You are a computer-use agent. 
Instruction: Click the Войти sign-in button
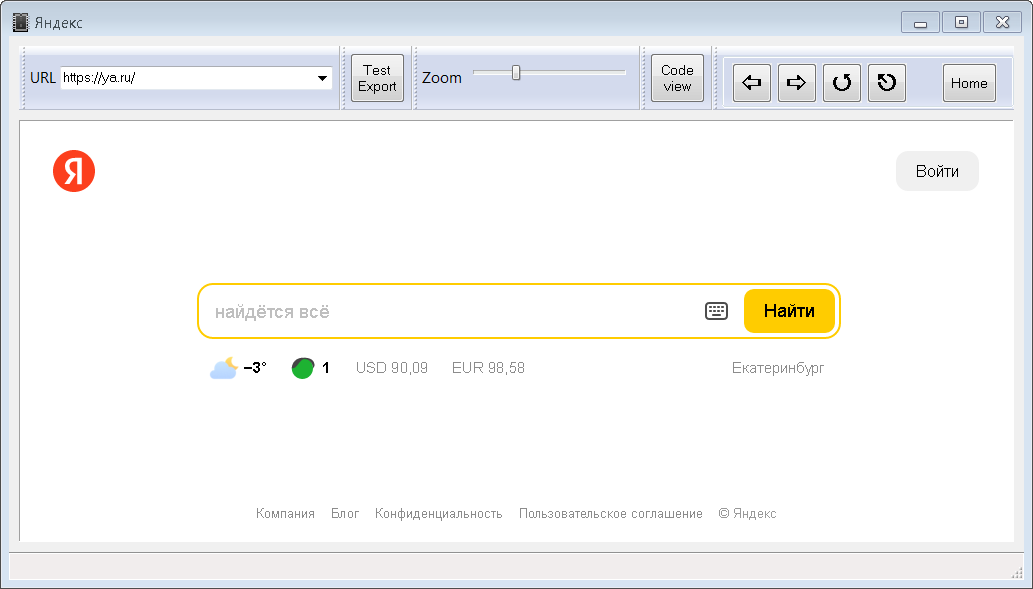[x=937, y=171]
